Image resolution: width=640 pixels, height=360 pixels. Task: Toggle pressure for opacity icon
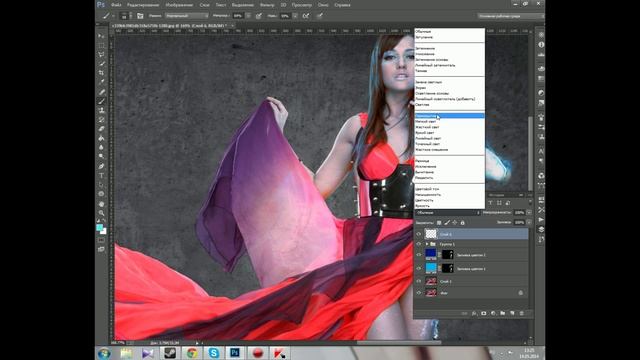pos(258,16)
